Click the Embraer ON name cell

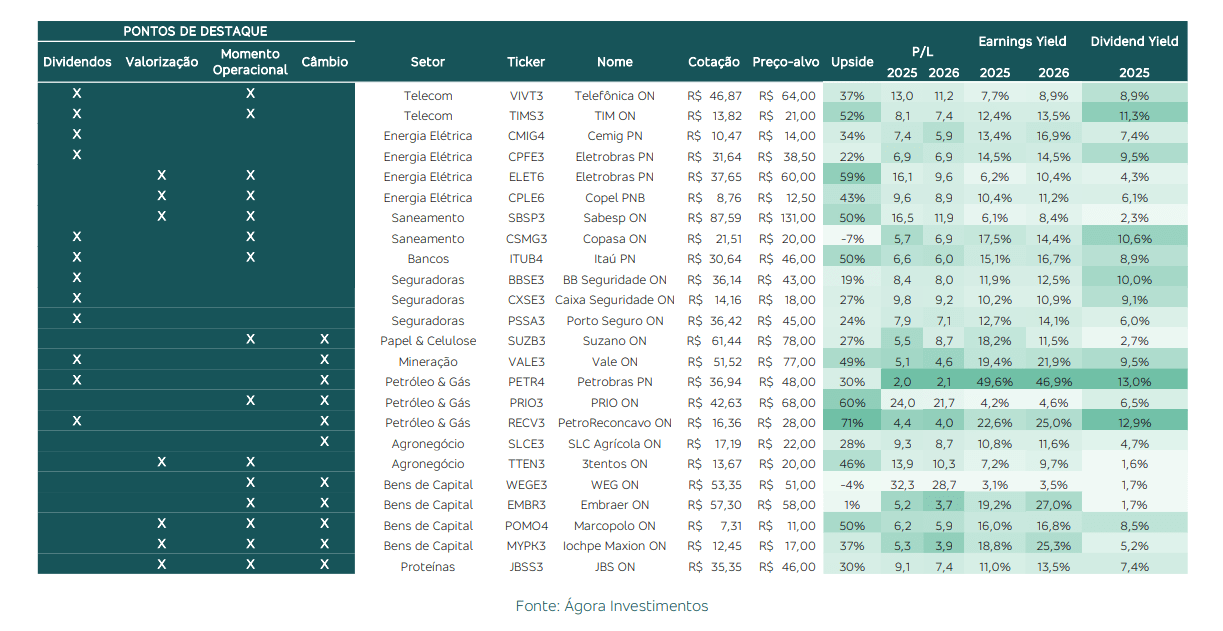pyautogui.click(x=614, y=505)
